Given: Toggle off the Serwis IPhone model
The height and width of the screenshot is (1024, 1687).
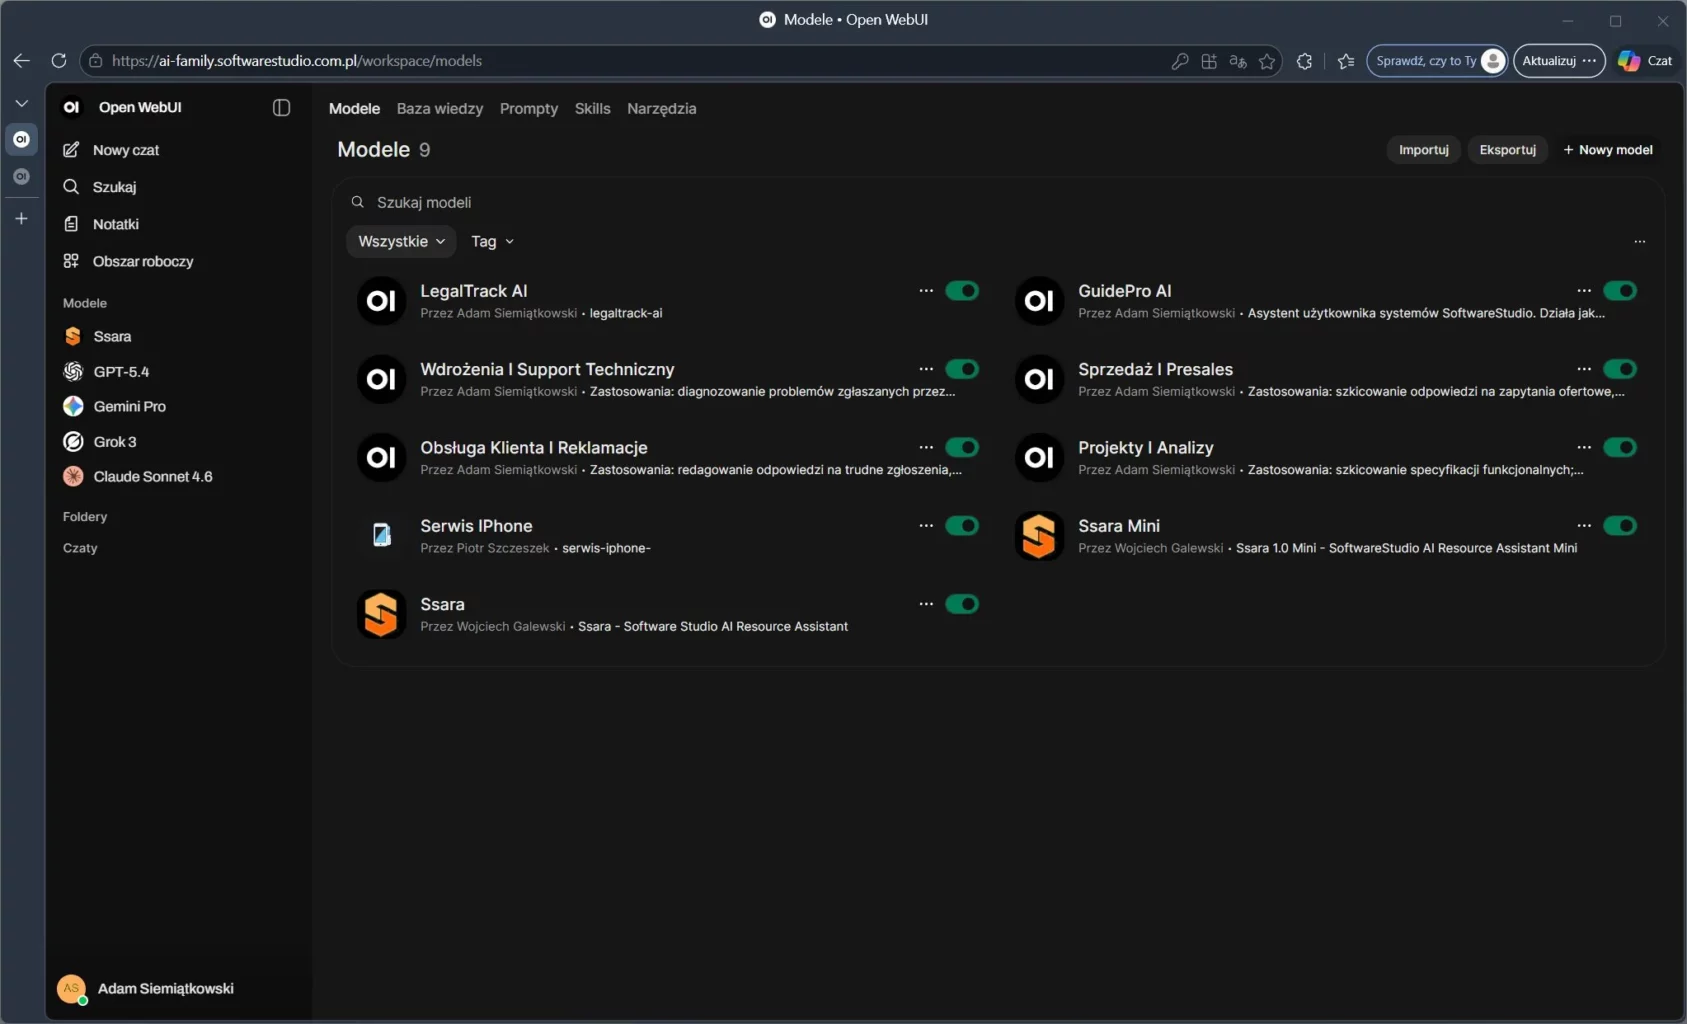Looking at the screenshot, I should 963,525.
